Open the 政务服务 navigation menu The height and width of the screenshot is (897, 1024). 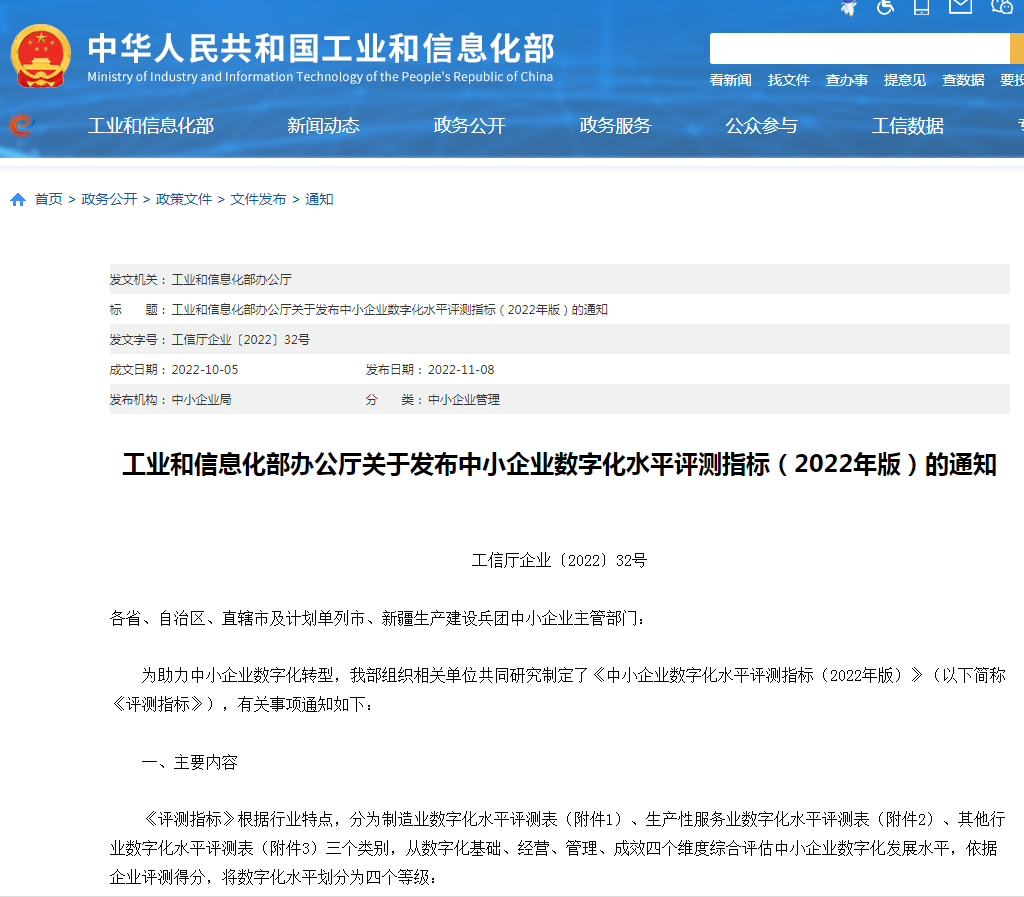[616, 126]
